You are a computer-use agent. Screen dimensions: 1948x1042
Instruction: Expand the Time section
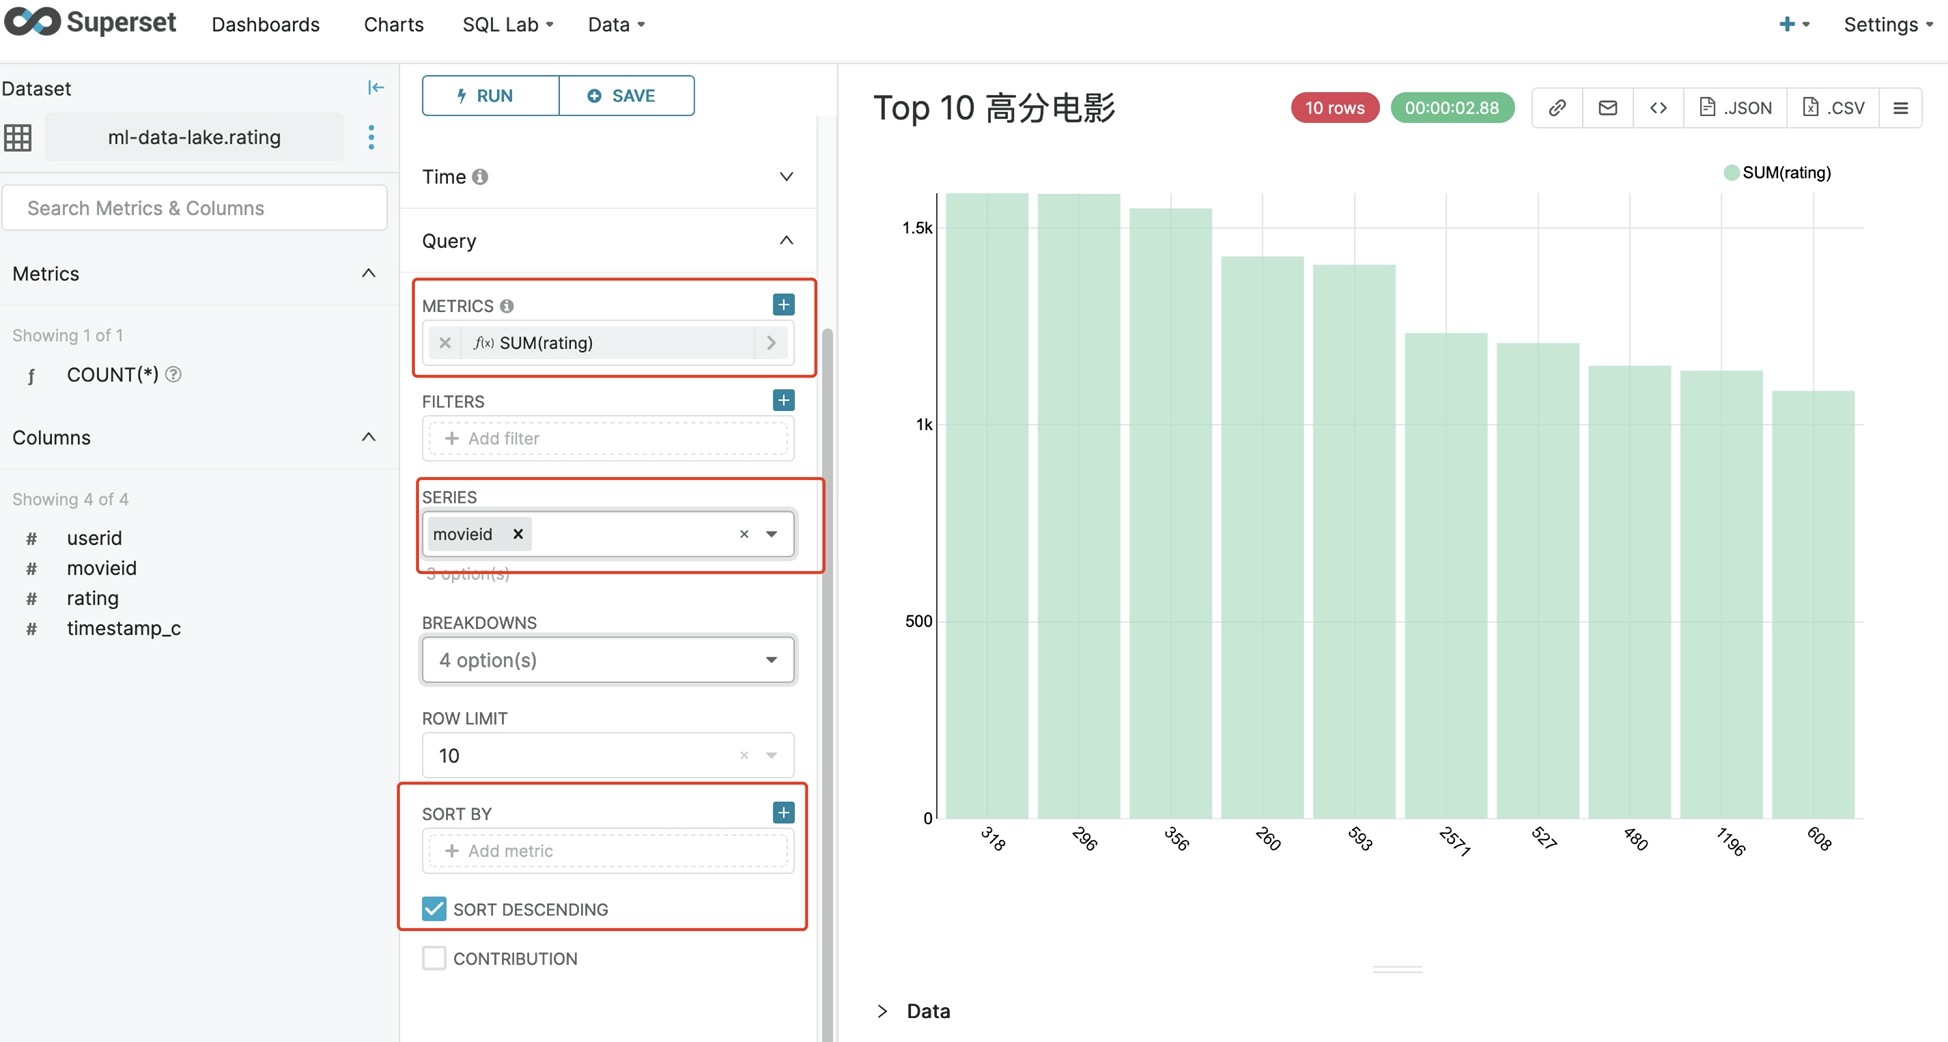[608, 177]
